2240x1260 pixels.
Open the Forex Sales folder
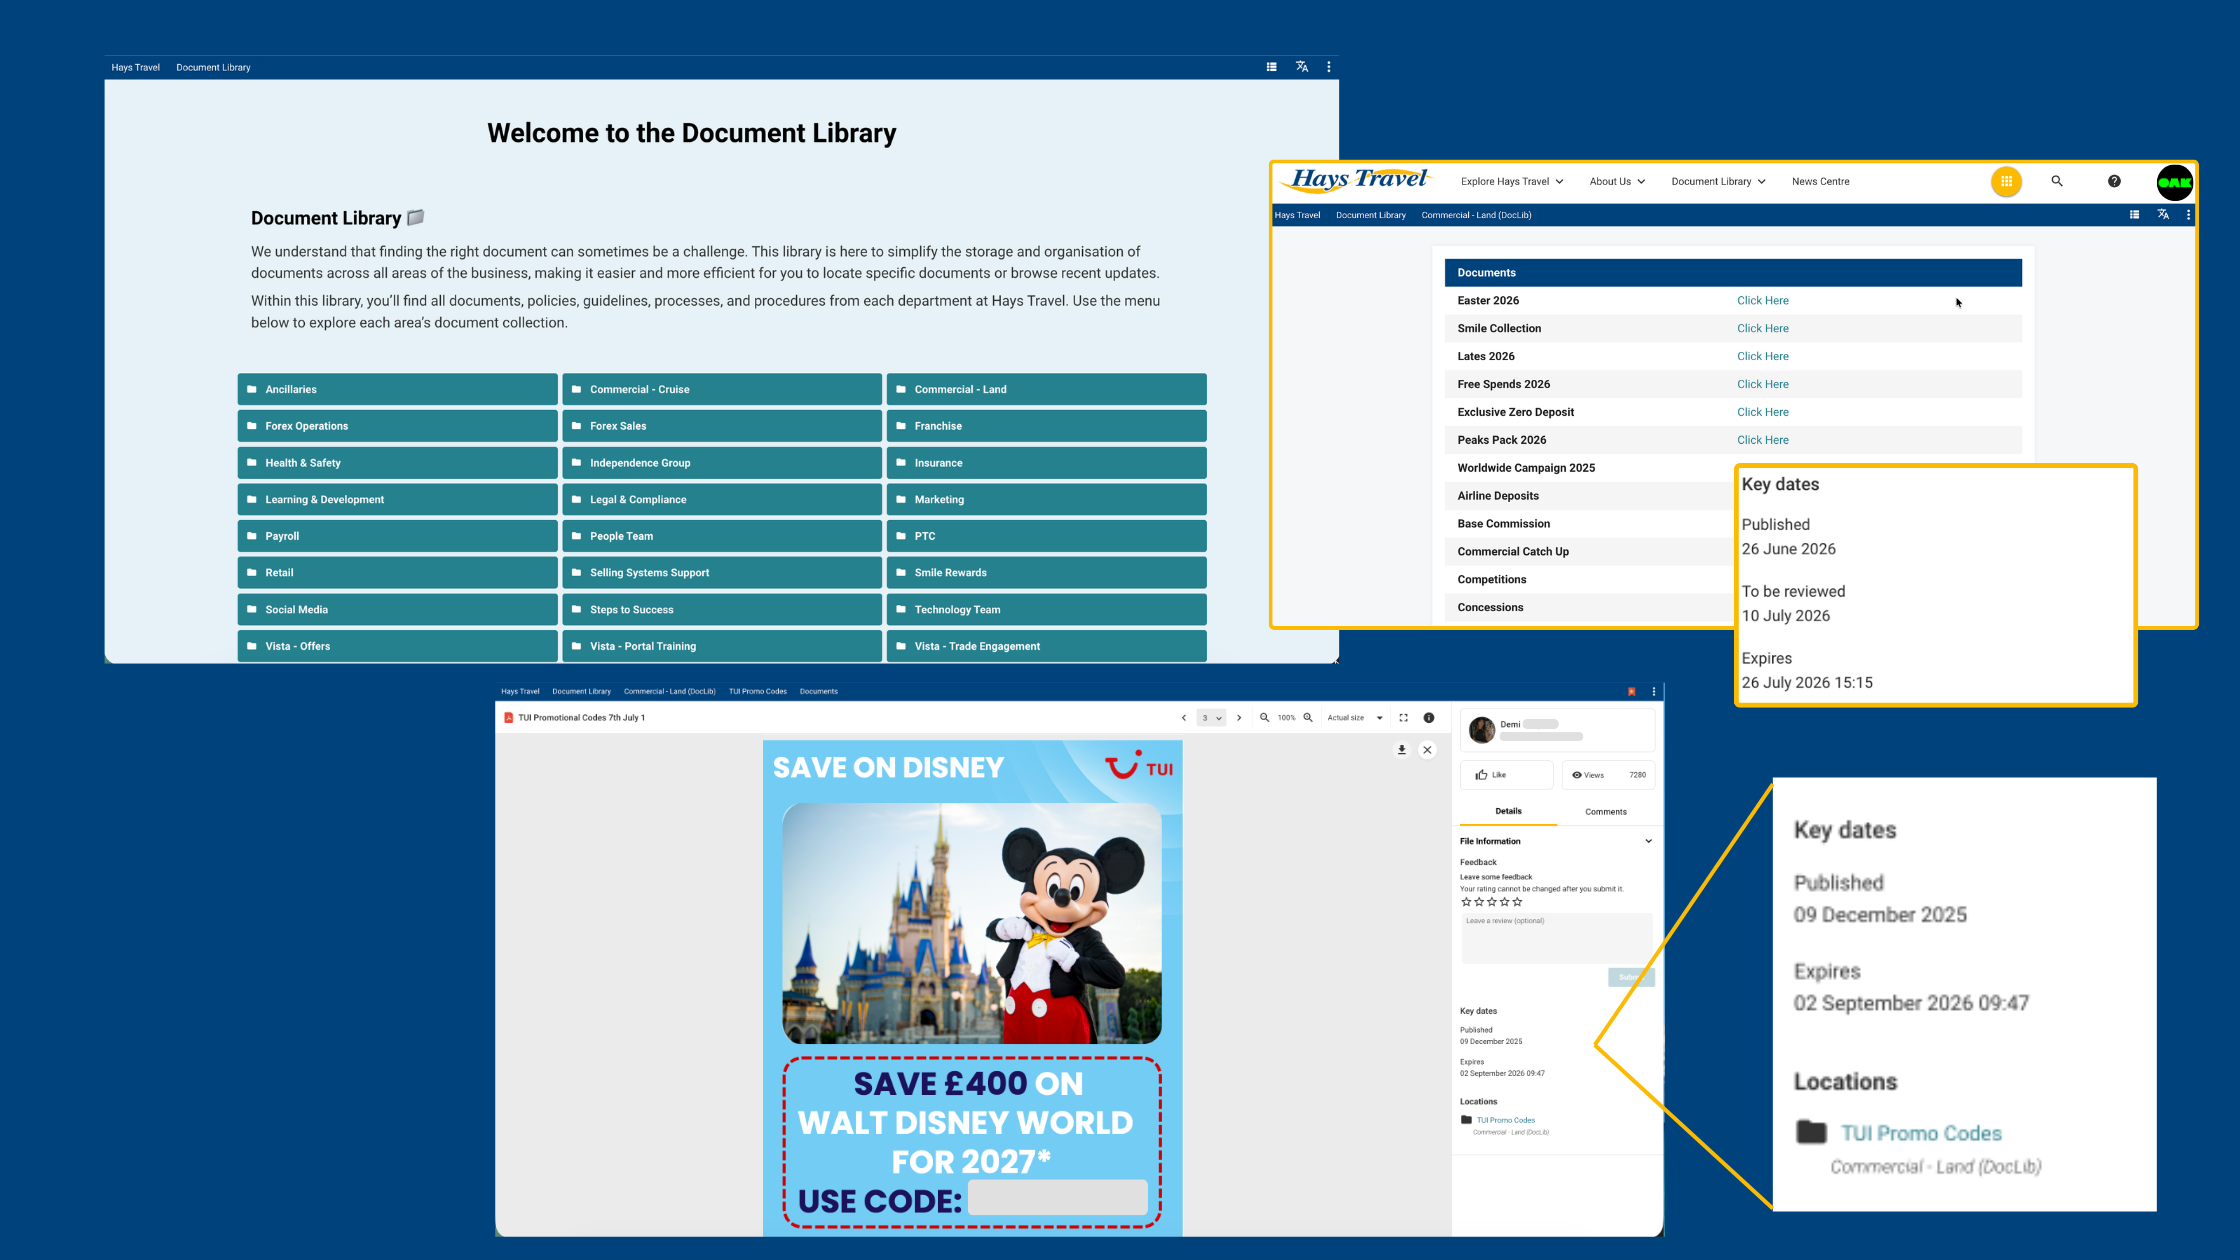tap(721, 426)
